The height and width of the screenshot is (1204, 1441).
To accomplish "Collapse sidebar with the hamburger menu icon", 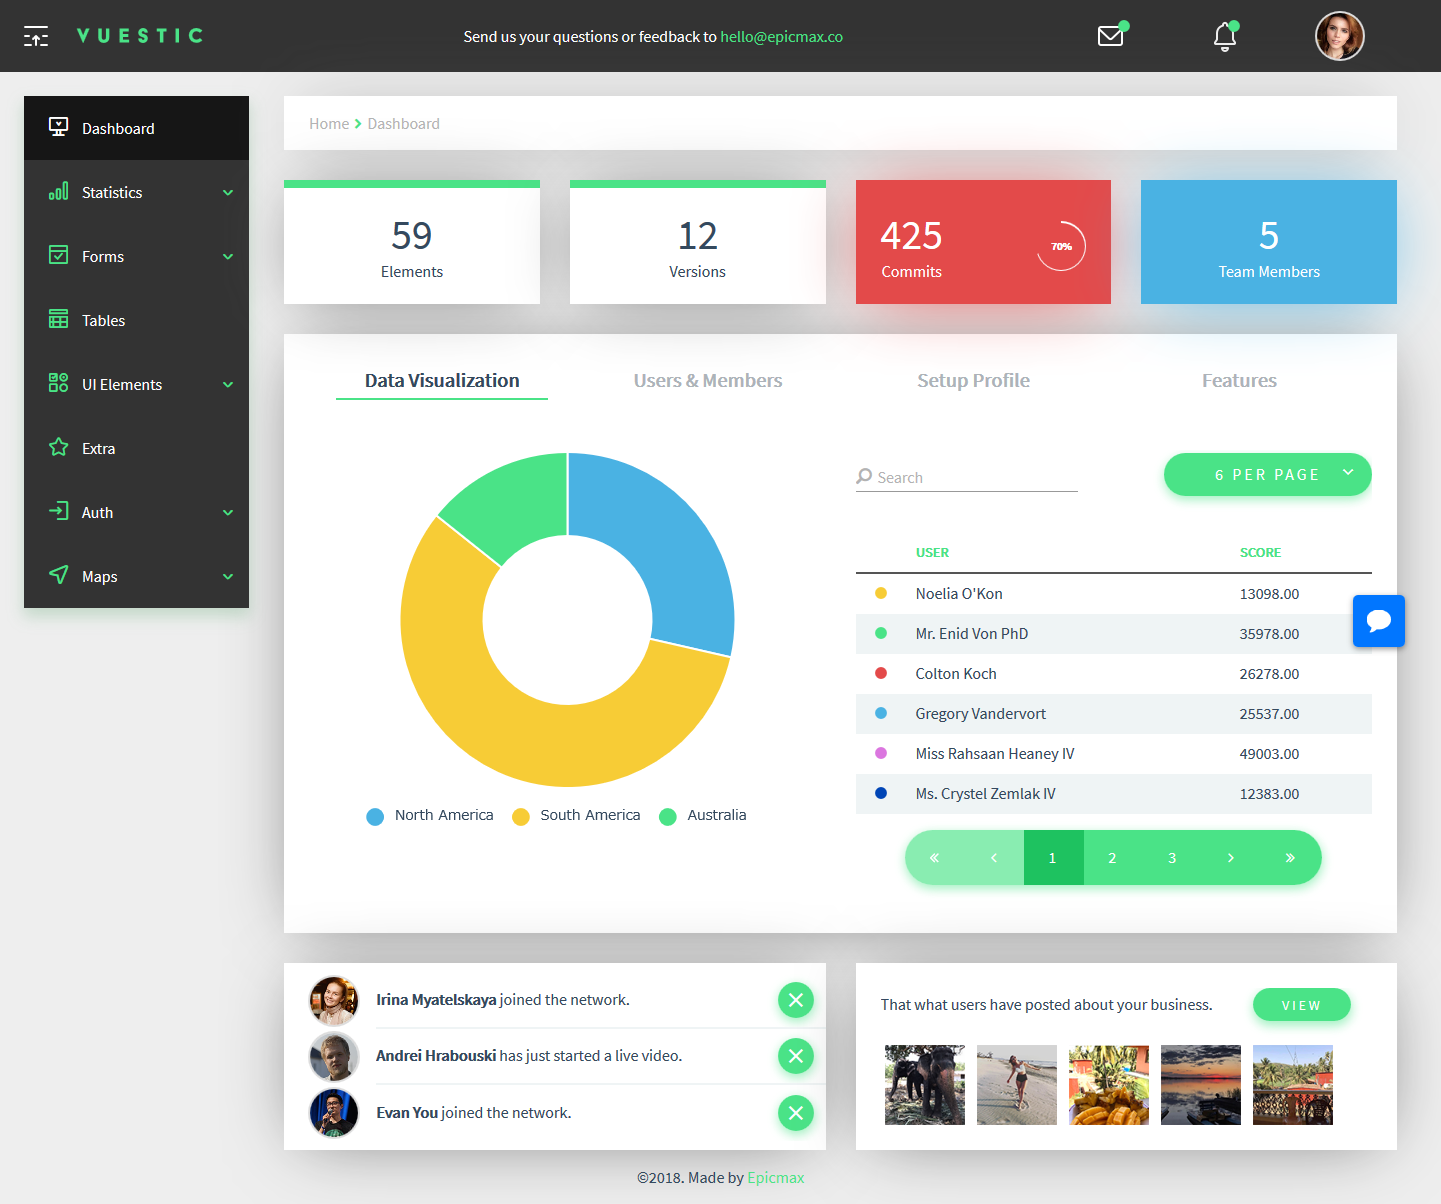I will (x=36, y=37).
